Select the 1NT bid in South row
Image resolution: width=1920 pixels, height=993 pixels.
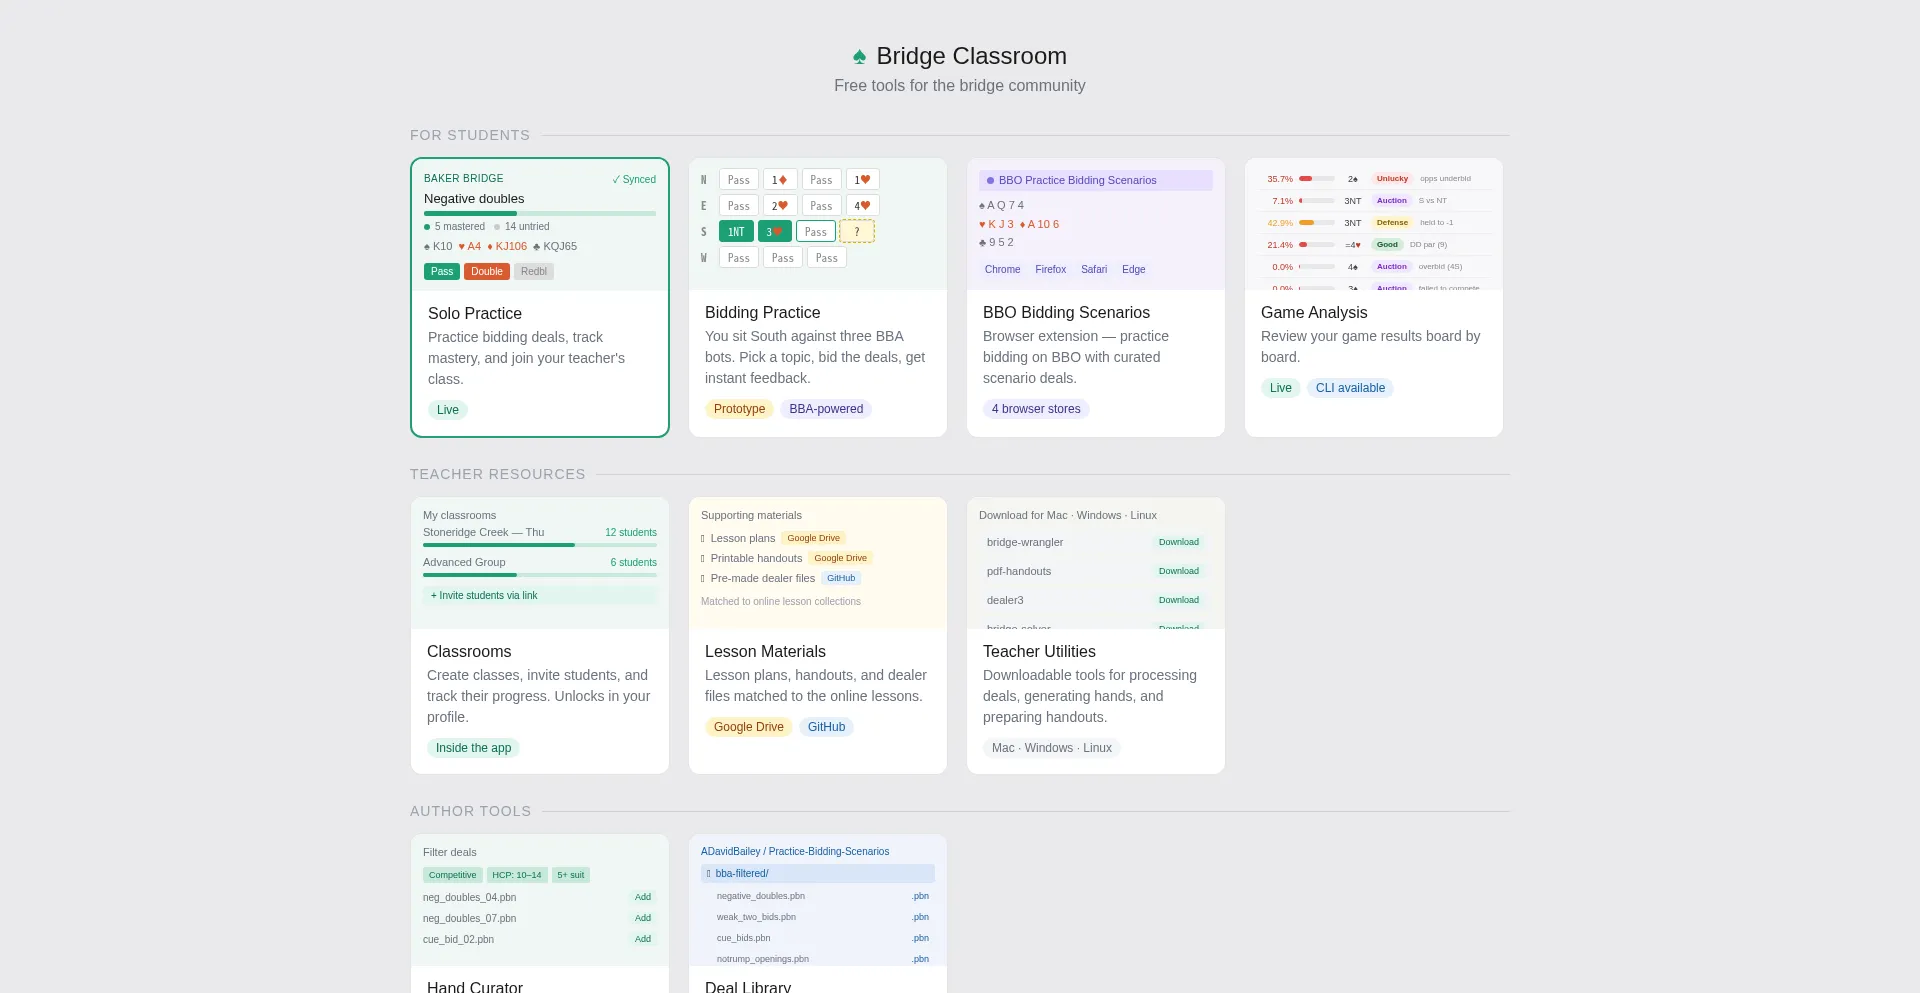[x=736, y=231]
